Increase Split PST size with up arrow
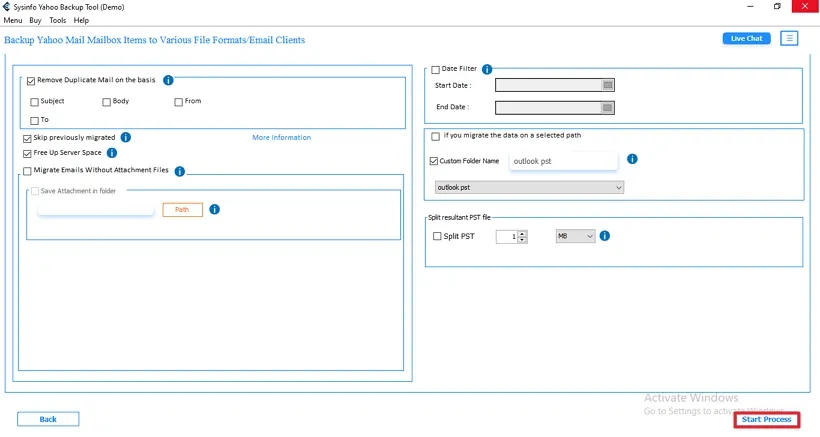 point(522,234)
